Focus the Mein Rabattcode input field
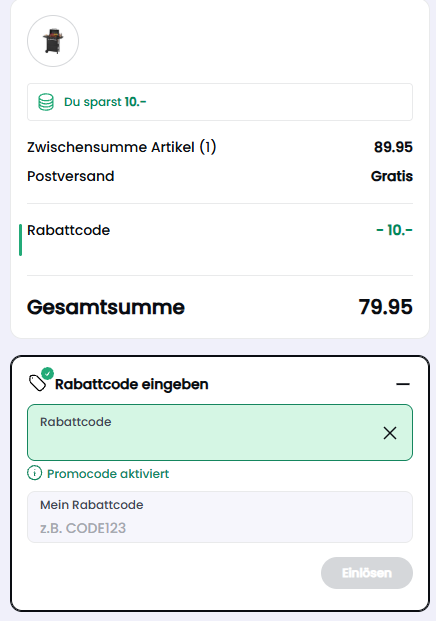Screen dimensions: 436x621 [x=220, y=517]
